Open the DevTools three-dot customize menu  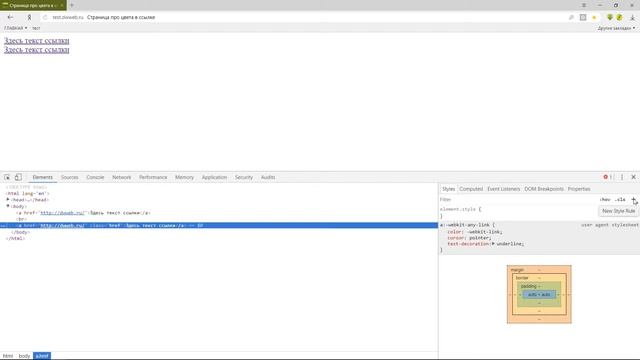622,177
